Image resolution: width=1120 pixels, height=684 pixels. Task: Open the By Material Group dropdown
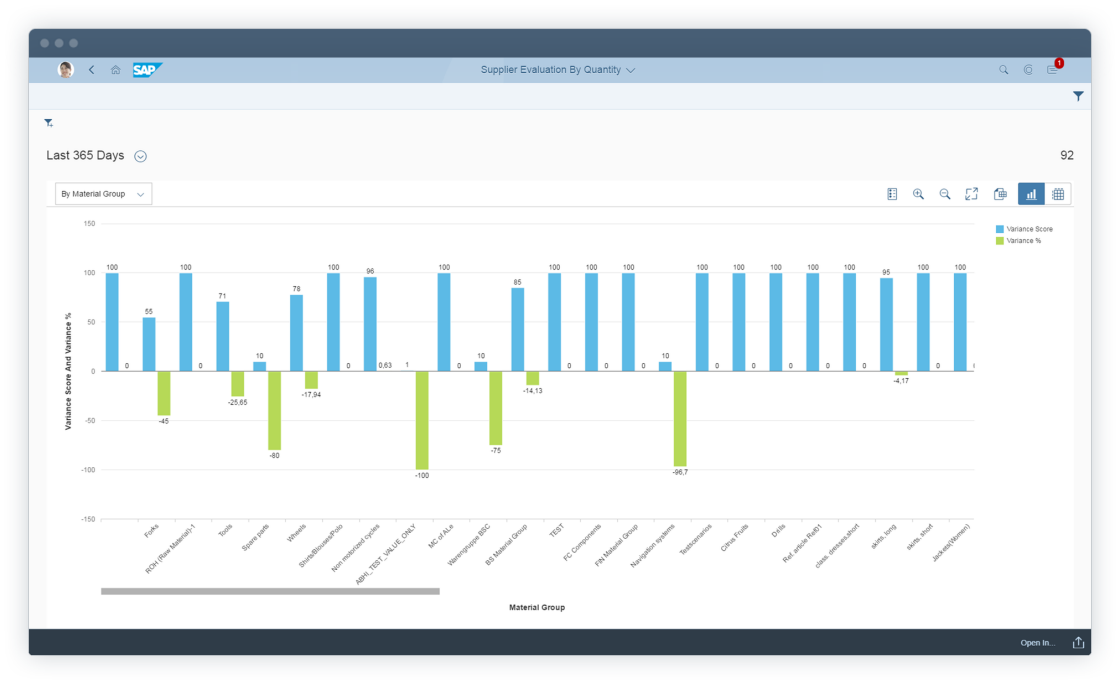104,194
